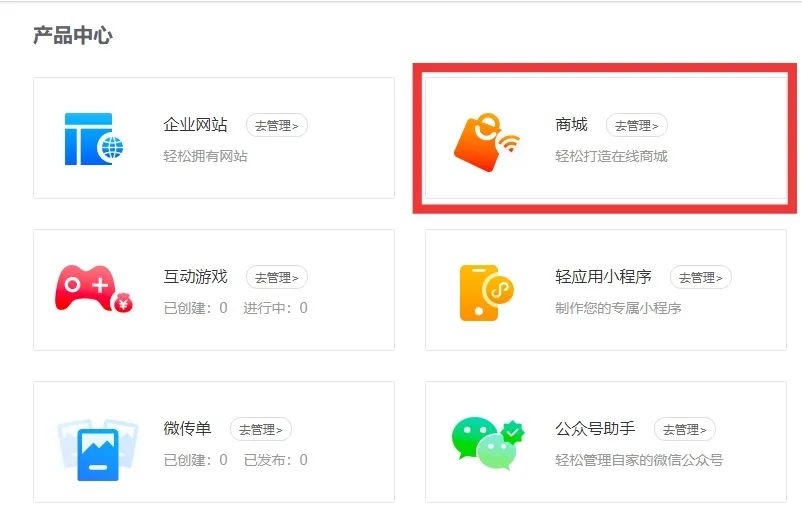Select 去管理 beside 微传单
Screen dimensions: 802x516
pyautogui.click(x=260, y=429)
